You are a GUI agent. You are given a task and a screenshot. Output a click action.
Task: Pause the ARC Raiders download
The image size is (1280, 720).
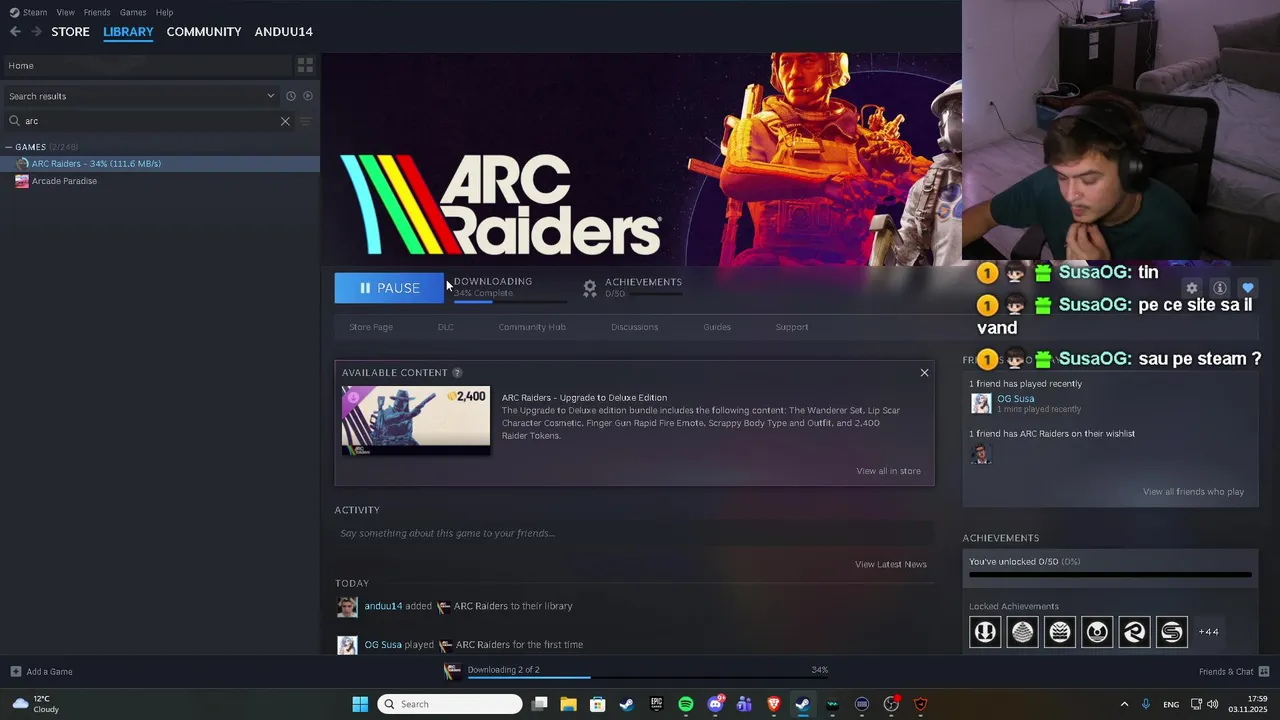click(x=389, y=288)
